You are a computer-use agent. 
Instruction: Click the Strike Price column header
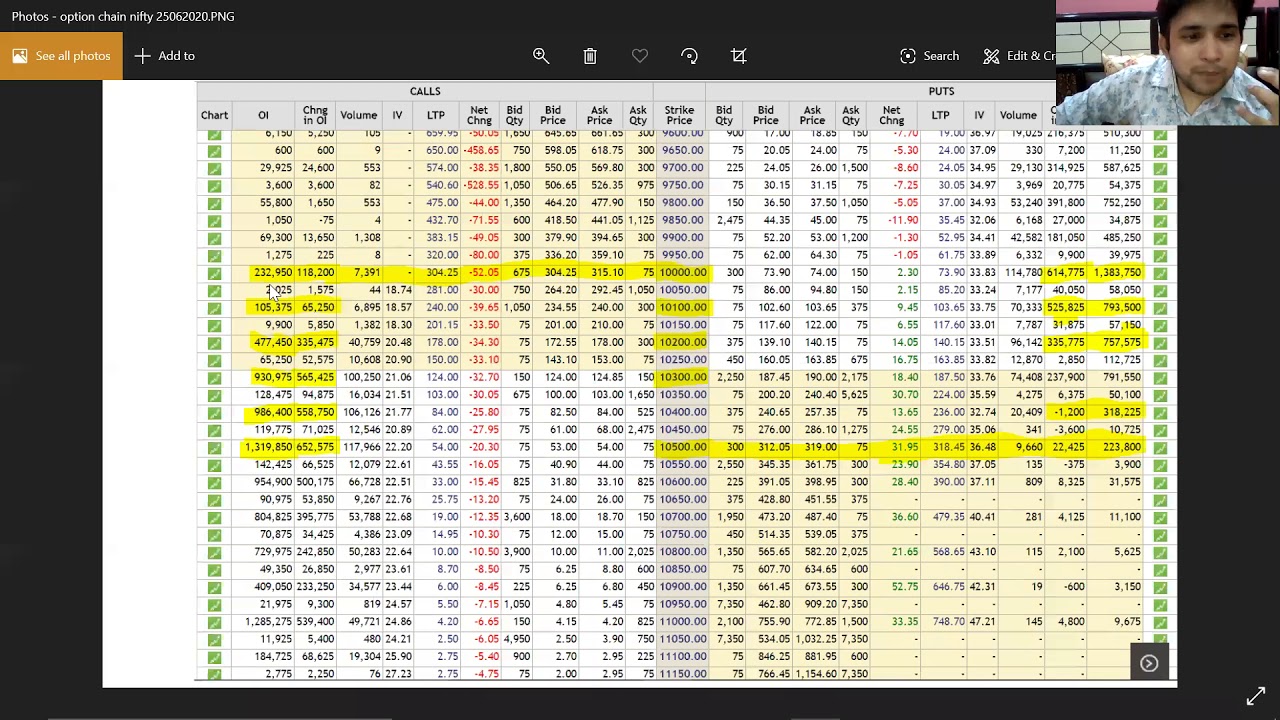679,115
